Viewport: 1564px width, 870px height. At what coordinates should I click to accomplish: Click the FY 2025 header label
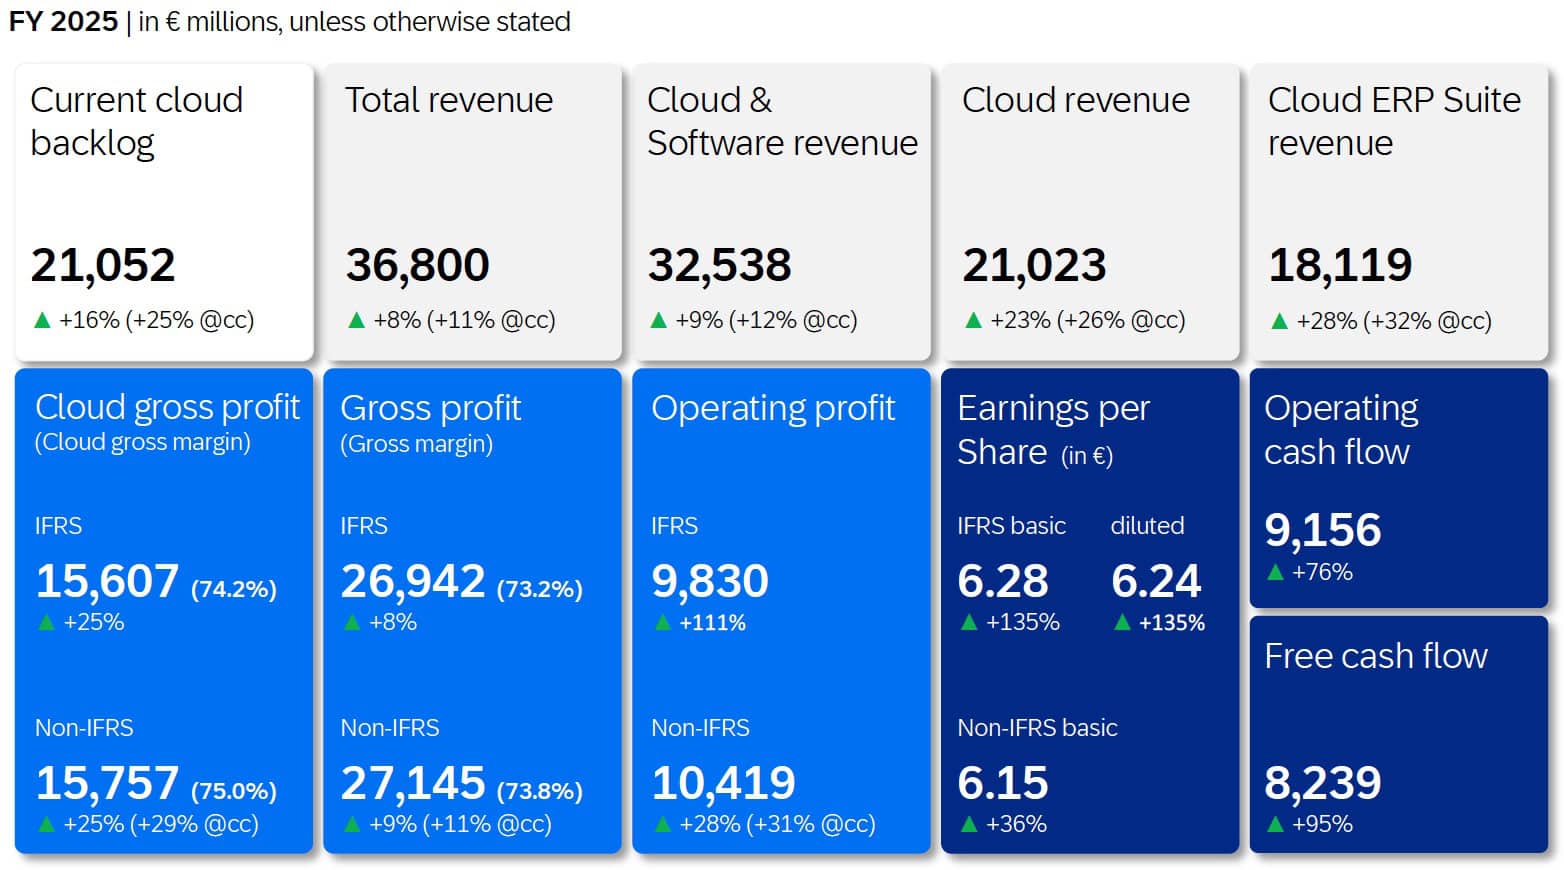click(63, 22)
